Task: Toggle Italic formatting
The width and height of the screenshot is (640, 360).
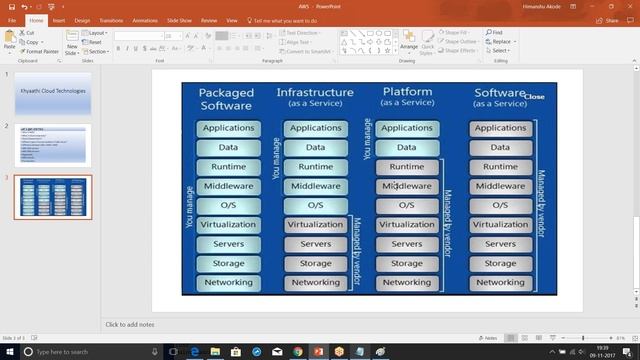Action: pyautogui.click(x=127, y=49)
